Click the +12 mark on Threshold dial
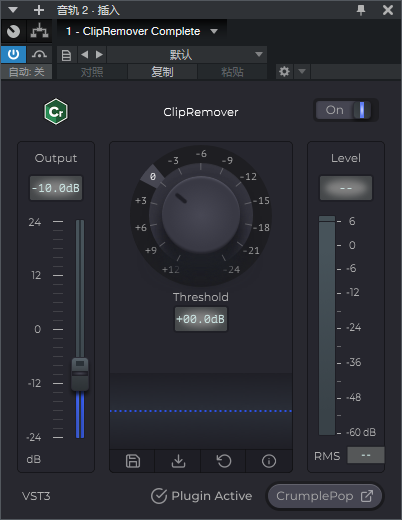This screenshot has height=520, width=402. point(171,269)
